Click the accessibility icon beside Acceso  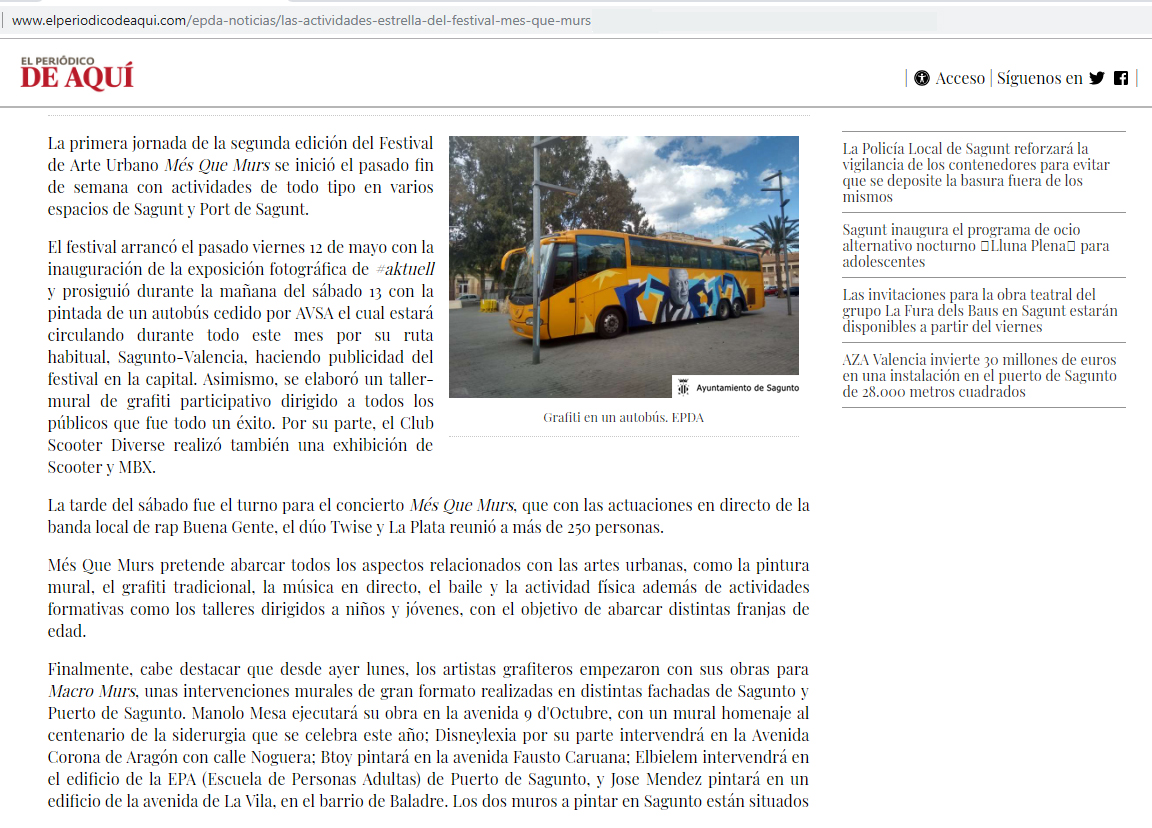pos(921,78)
